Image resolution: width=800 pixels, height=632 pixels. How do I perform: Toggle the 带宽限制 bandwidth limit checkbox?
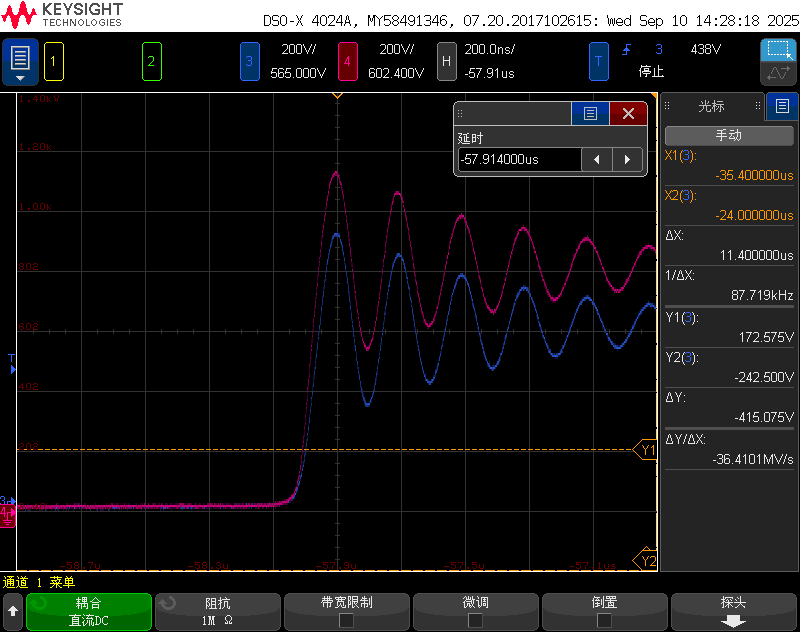click(347, 620)
